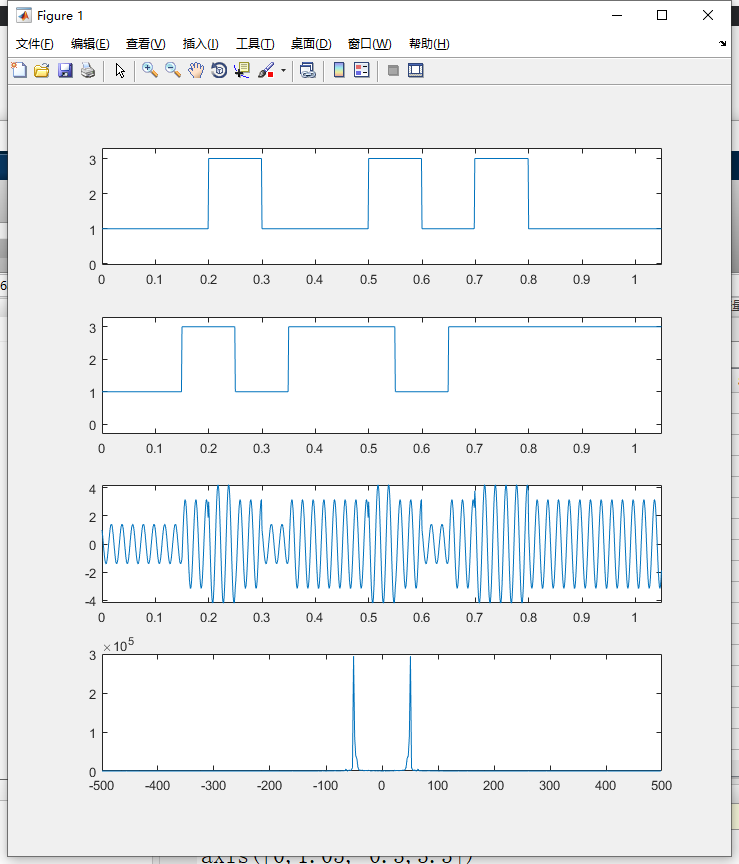This screenshot has height=864, width=739.
Task: Insert a colorbar with the toolbar icon
Action: click(x=339, y=70)
